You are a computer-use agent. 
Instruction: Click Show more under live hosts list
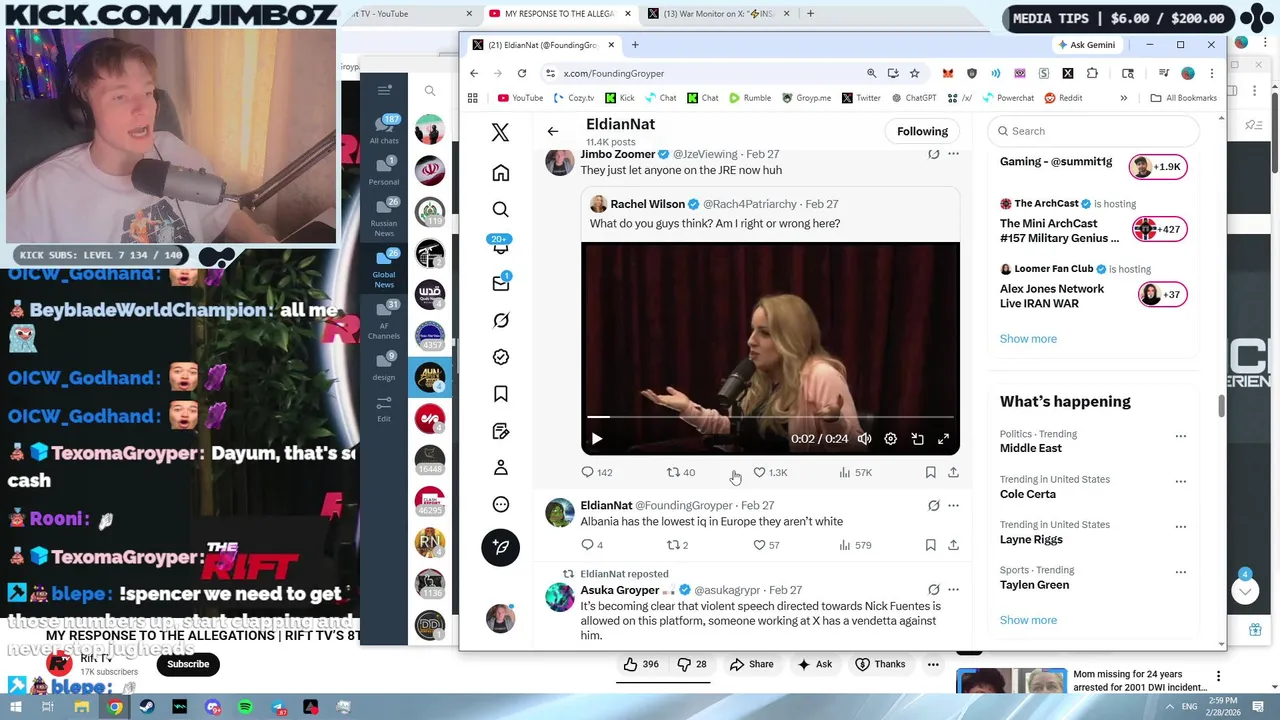click(x=1028, y=339)
